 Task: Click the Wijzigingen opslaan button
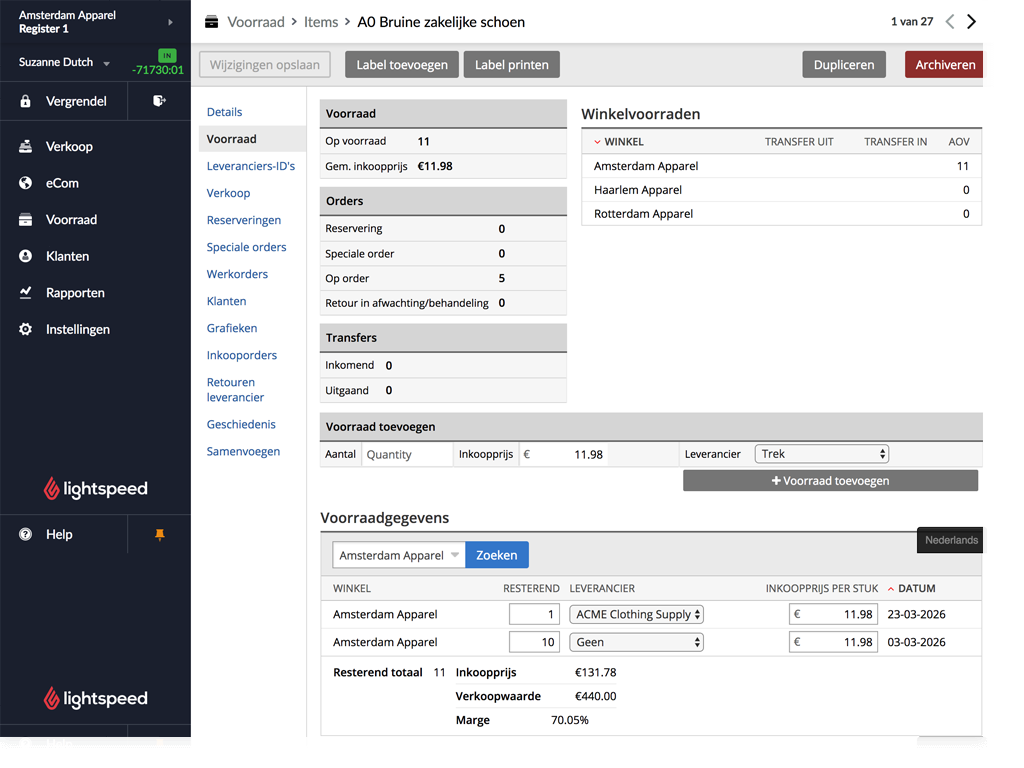(x=264, y=65)
